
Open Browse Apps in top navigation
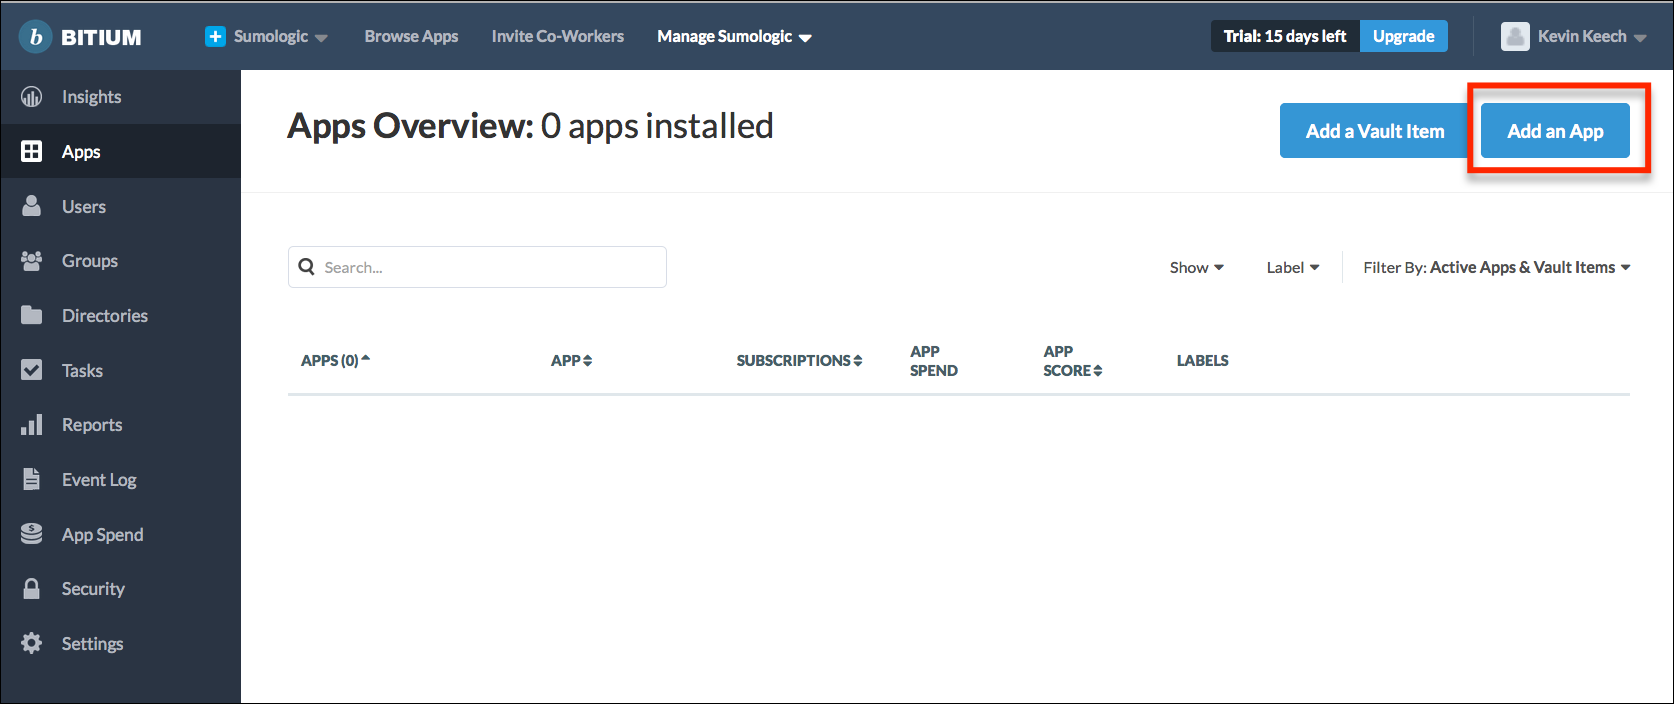click(x=411, y=37)
